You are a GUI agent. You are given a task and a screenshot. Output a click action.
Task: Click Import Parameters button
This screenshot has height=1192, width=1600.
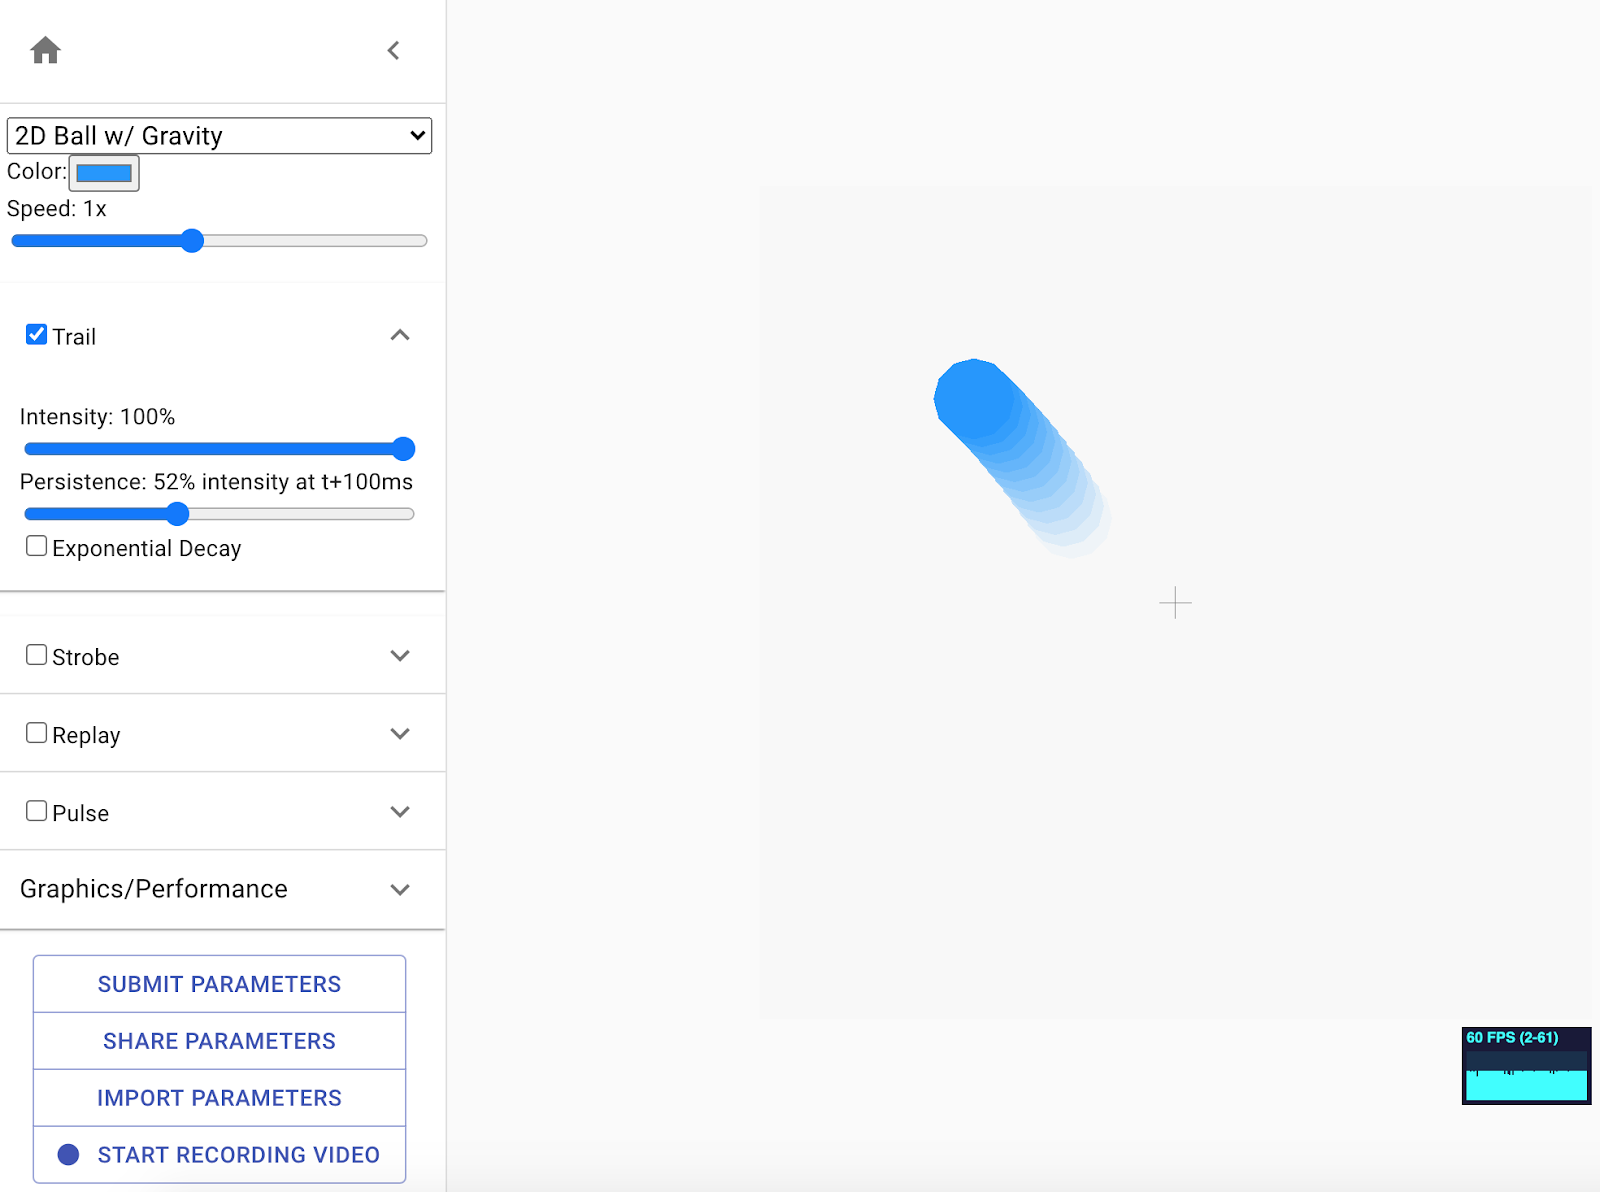[219, 1098]
